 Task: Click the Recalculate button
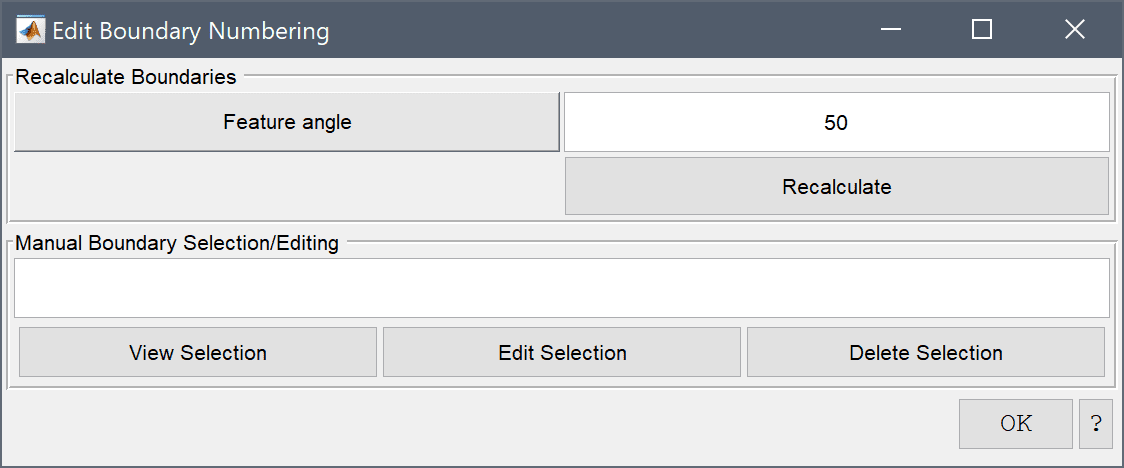837,186
